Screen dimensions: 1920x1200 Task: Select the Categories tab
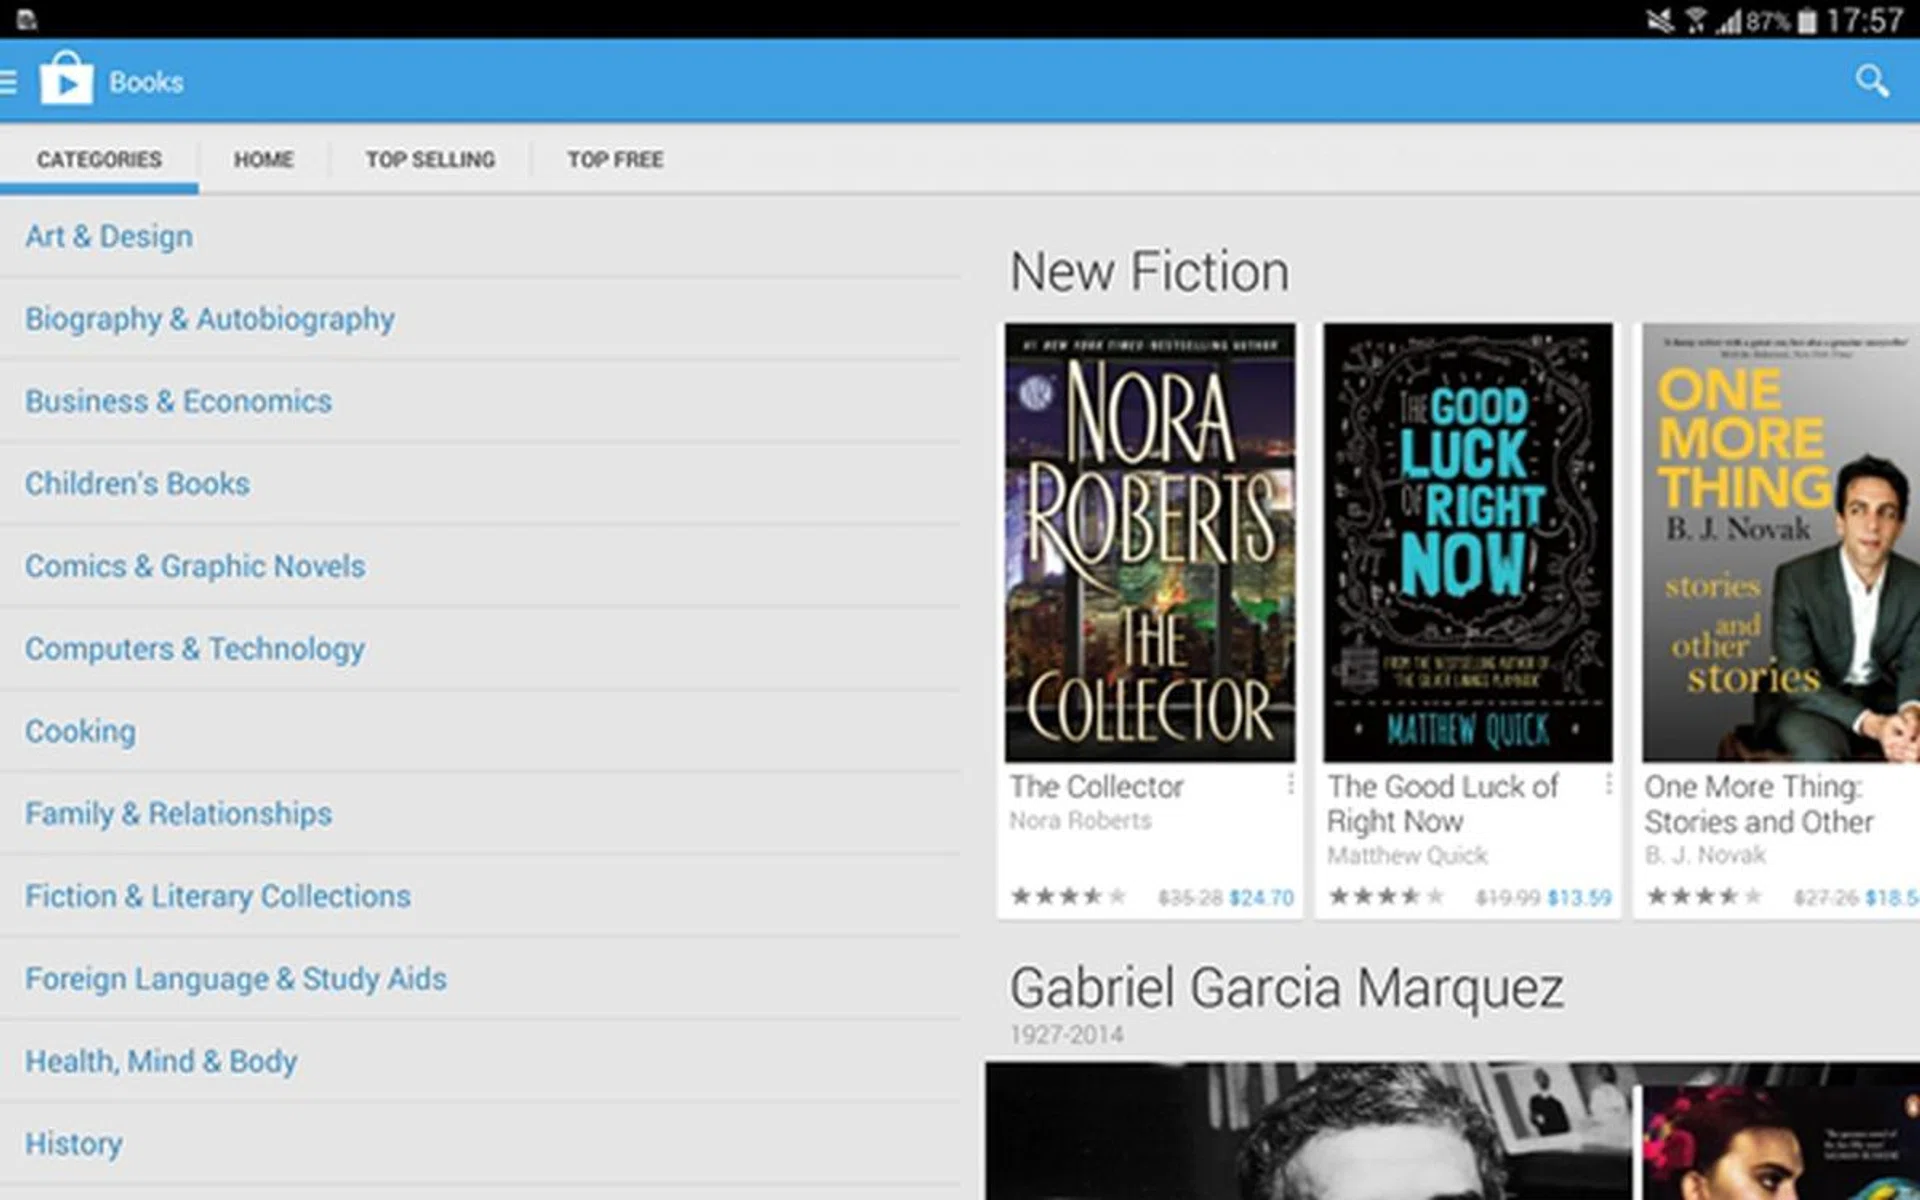pos(99,160)
